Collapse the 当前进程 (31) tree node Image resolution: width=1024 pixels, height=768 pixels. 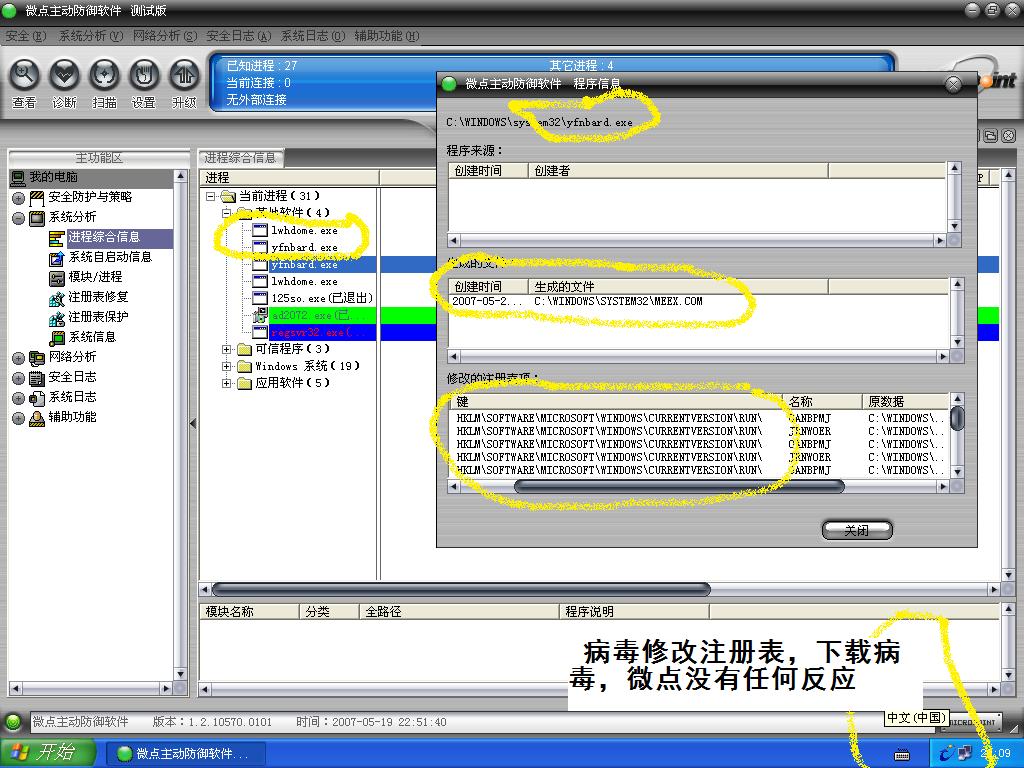(210, 196)
